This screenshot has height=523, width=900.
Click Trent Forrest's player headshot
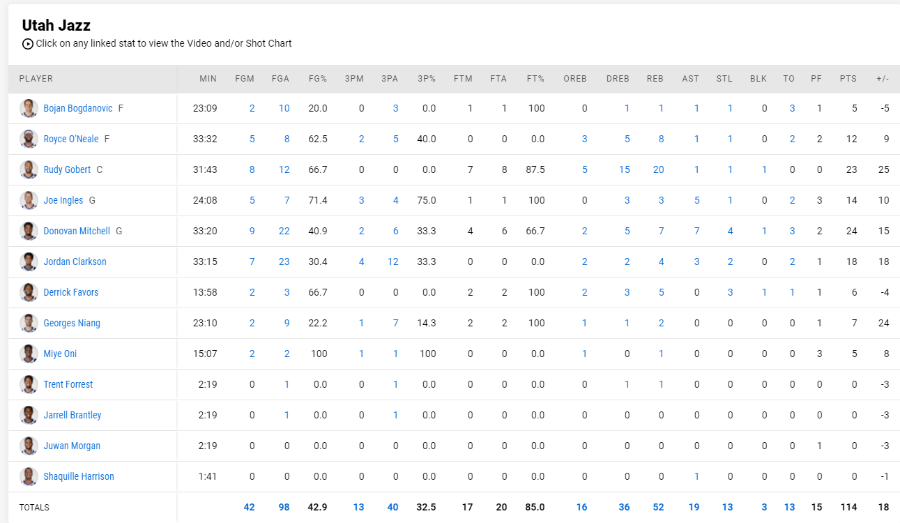[29, 384]
